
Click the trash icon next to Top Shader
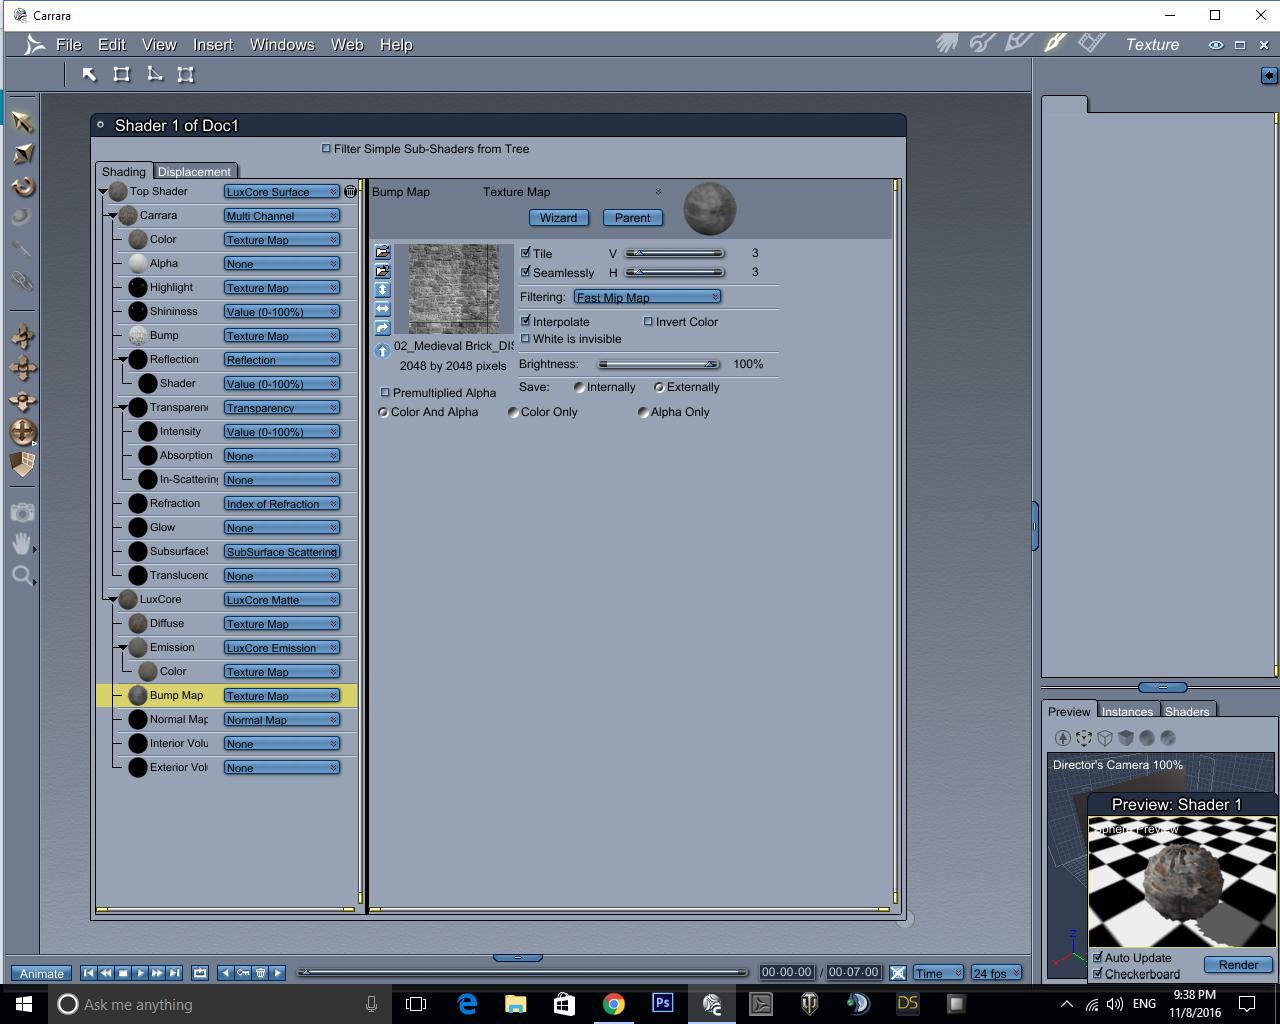point(350,191)
